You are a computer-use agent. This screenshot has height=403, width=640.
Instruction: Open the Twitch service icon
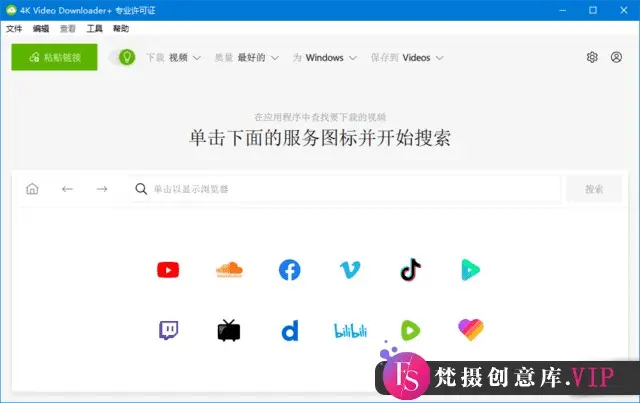coord(168,330)
